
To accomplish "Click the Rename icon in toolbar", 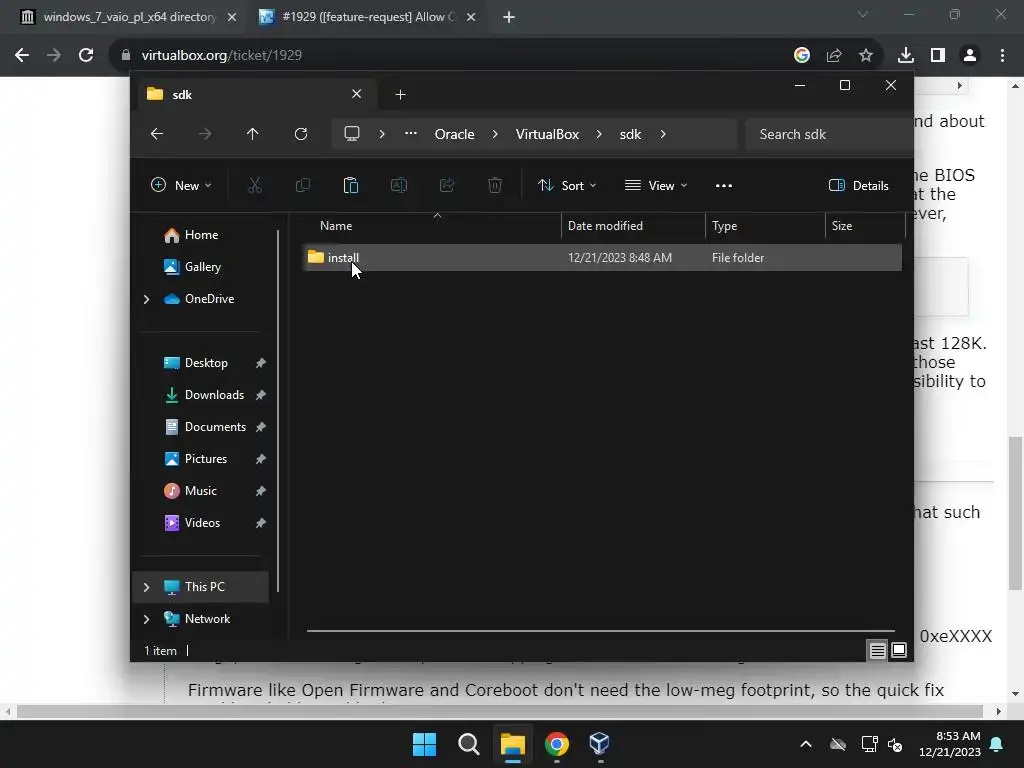I will pyautogui.click(x=398, y=185).
